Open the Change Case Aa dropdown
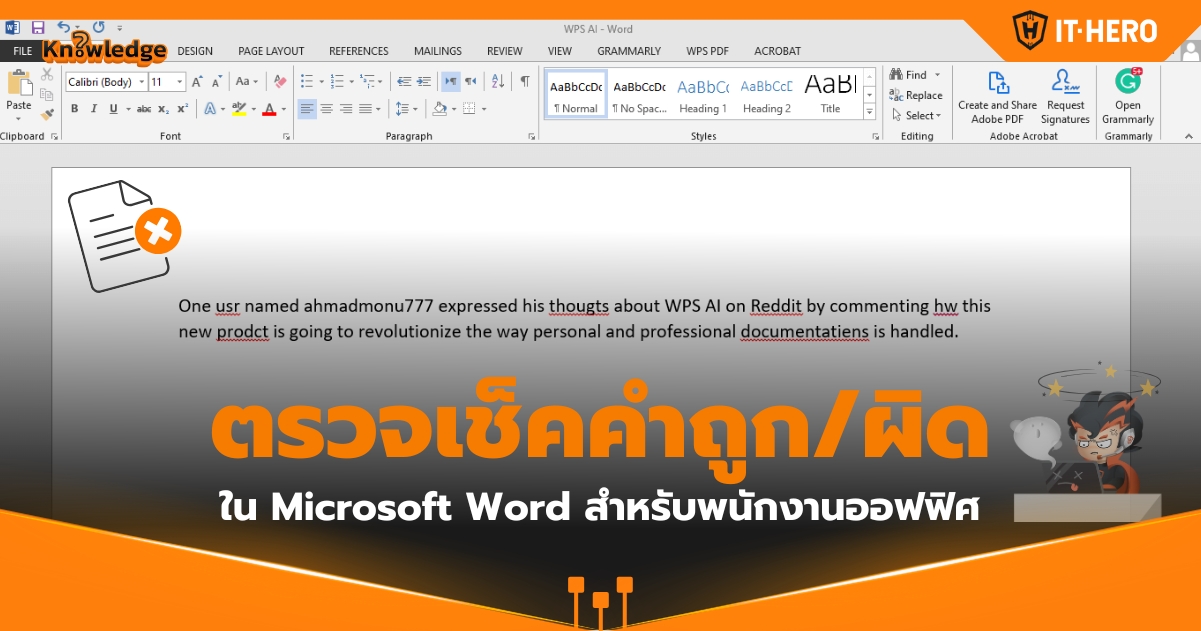This screenshot has width=1201, height=631. (x=246, y=82)
